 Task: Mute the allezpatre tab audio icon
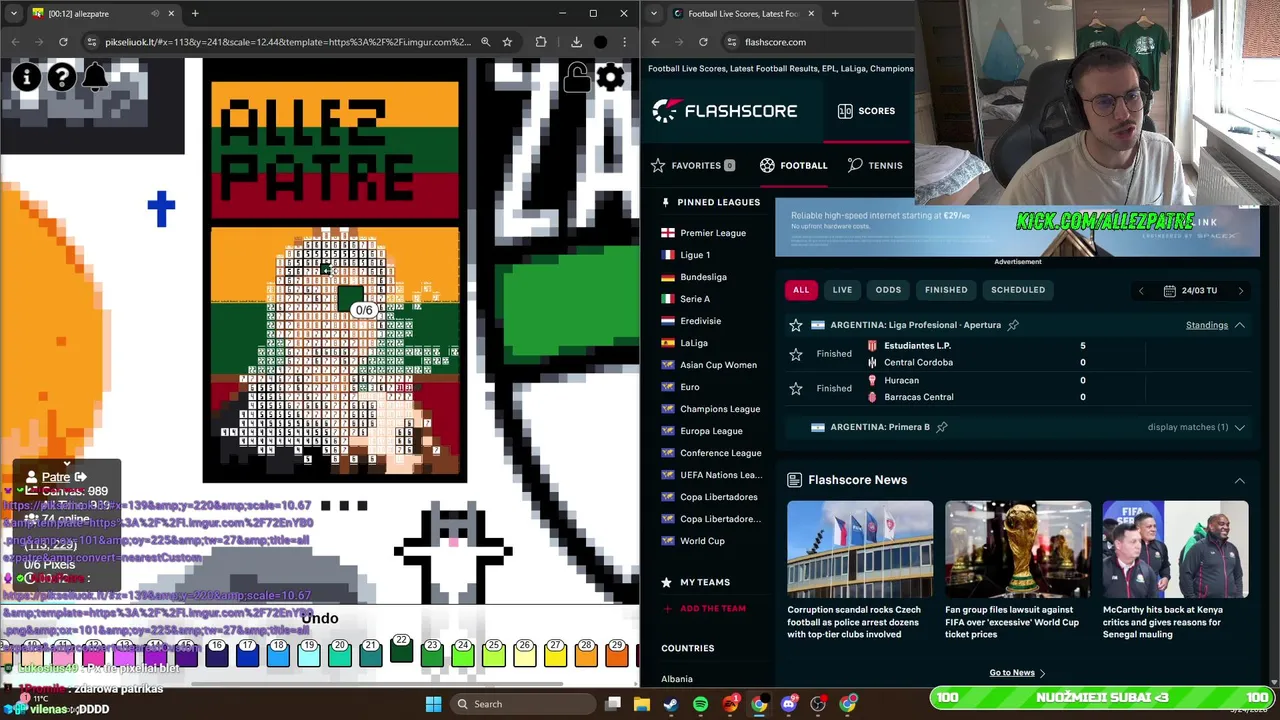[x=155, y=14]
